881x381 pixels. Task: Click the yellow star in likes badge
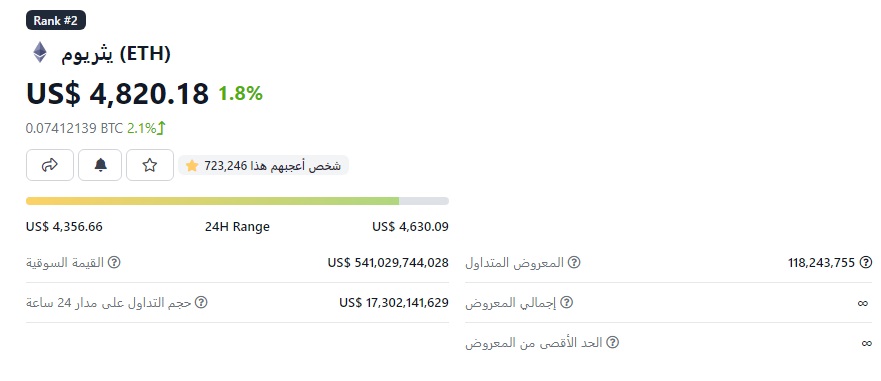click(x=192, y=166)
